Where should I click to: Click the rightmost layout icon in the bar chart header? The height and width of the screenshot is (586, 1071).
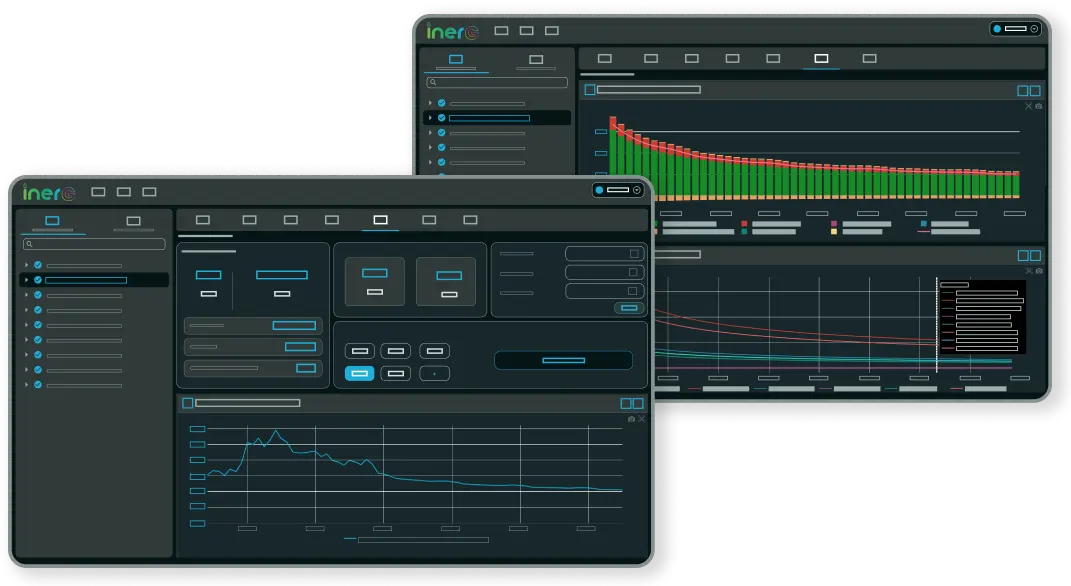point(1035,90)
